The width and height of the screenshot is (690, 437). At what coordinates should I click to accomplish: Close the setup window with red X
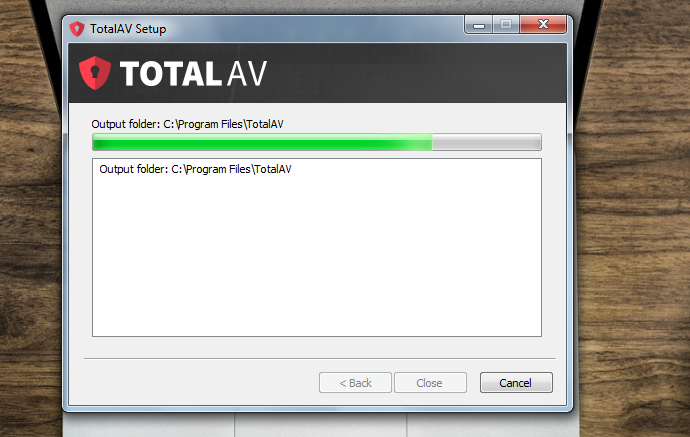coord(543,25)
